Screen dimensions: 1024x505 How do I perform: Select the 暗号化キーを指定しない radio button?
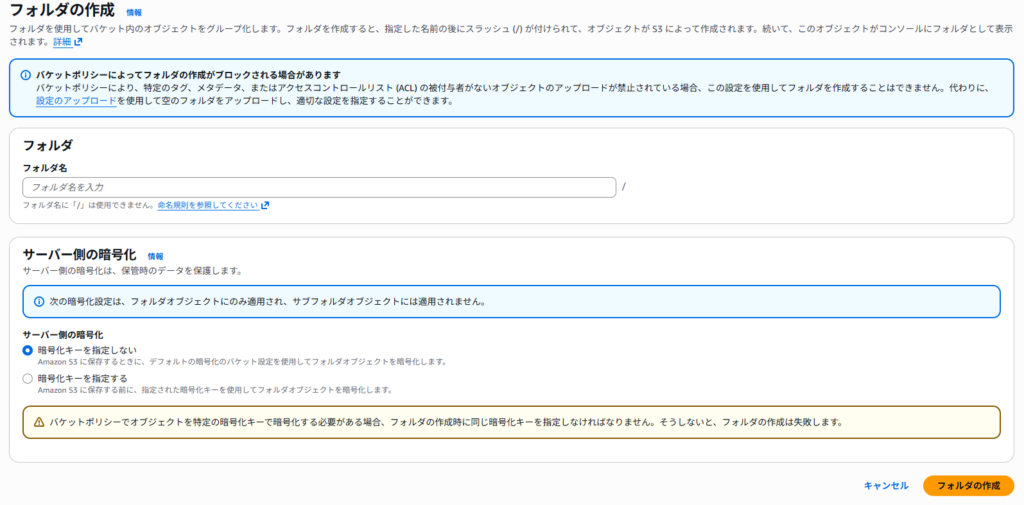(x=28, y=350)
